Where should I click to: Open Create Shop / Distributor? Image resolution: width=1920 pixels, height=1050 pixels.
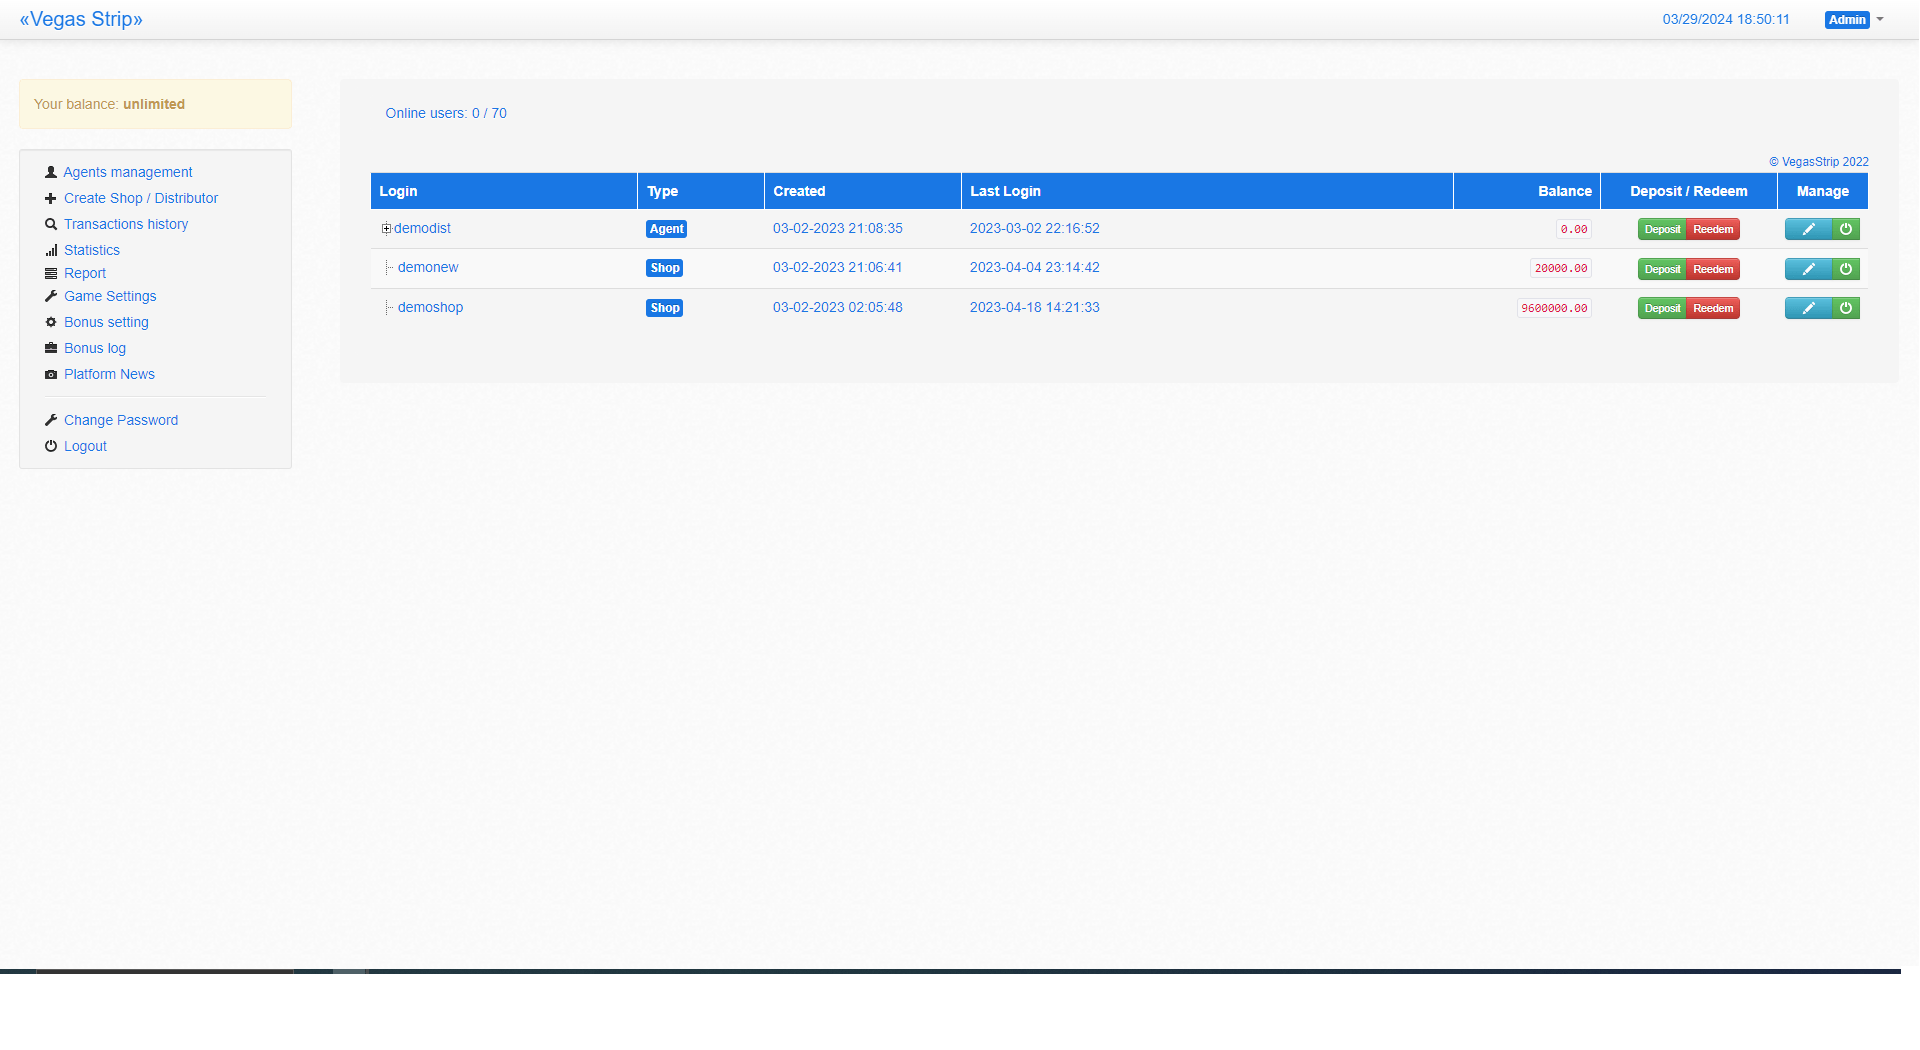point(141,198)
